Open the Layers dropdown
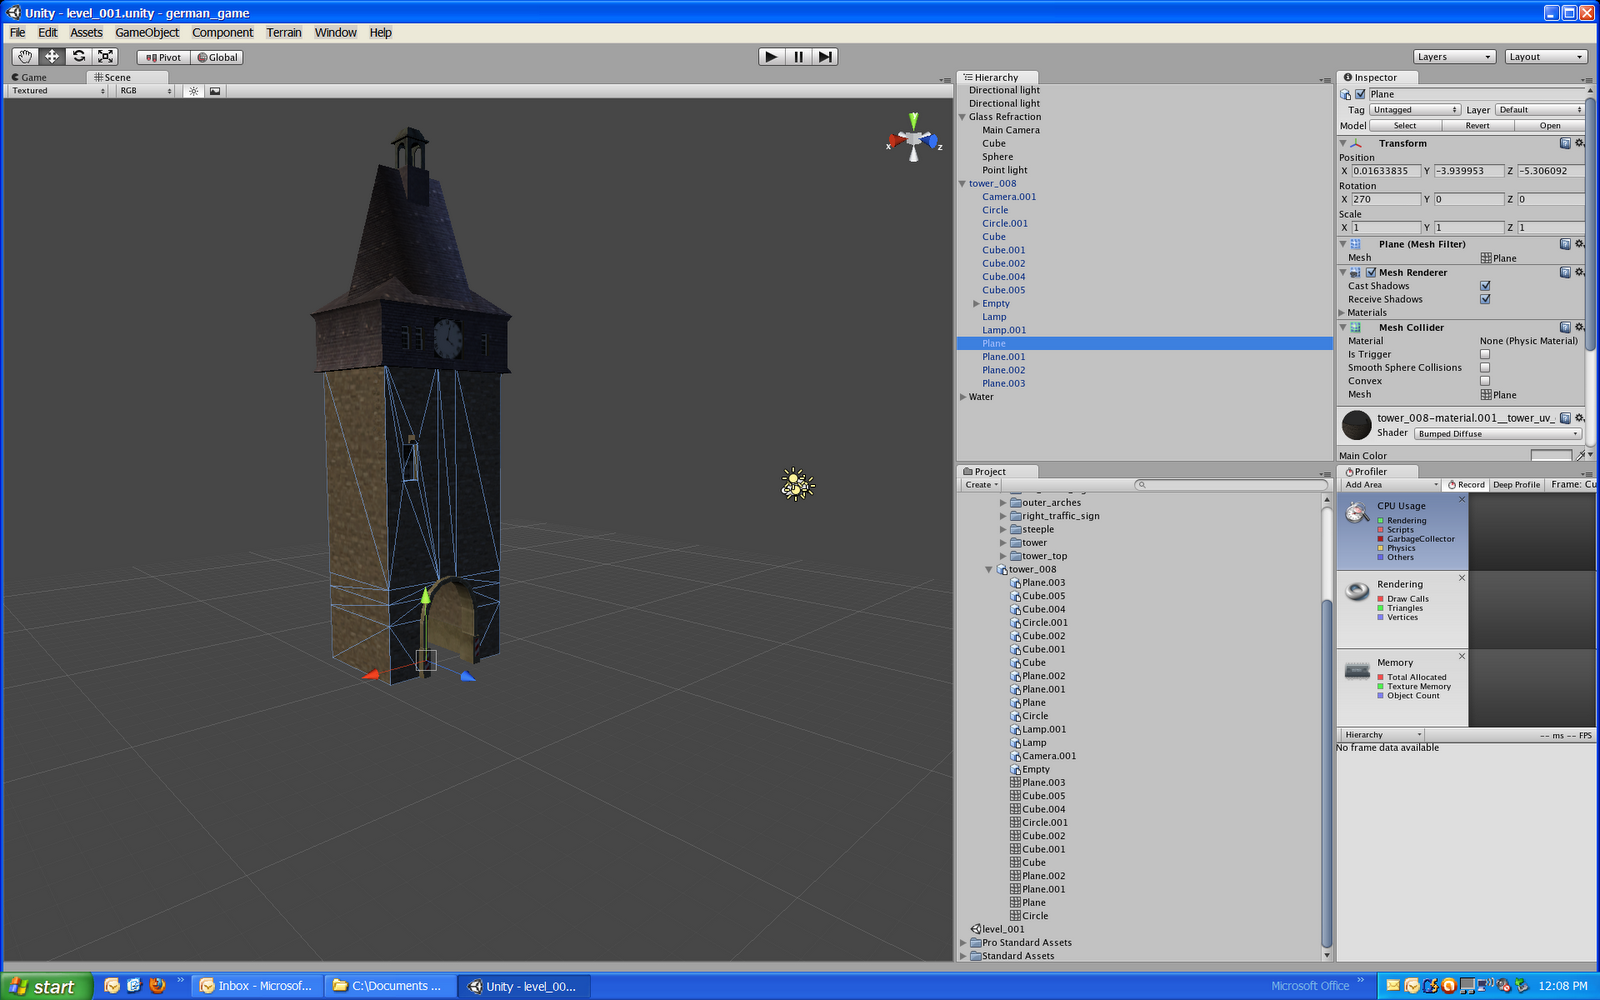This screenshot has width=1600, height=1000. [1454, 56]
